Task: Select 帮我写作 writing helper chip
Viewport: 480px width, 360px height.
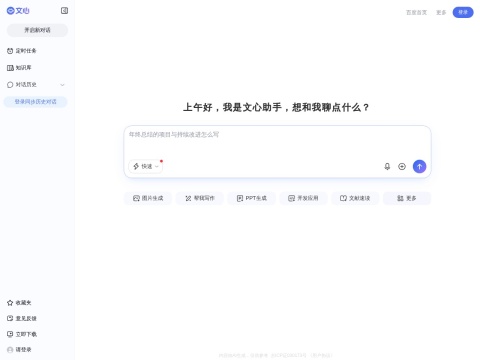Action: (200, 198)
